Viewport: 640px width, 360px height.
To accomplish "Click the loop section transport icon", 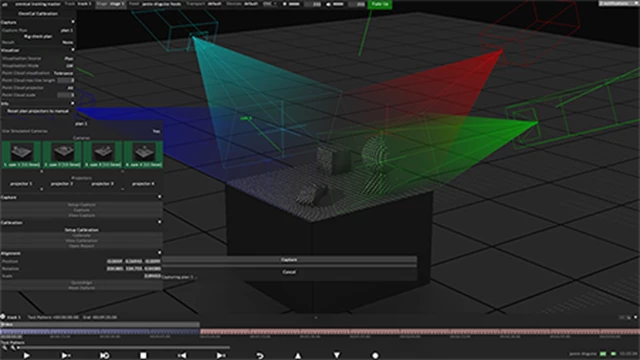I will (104, 356).
